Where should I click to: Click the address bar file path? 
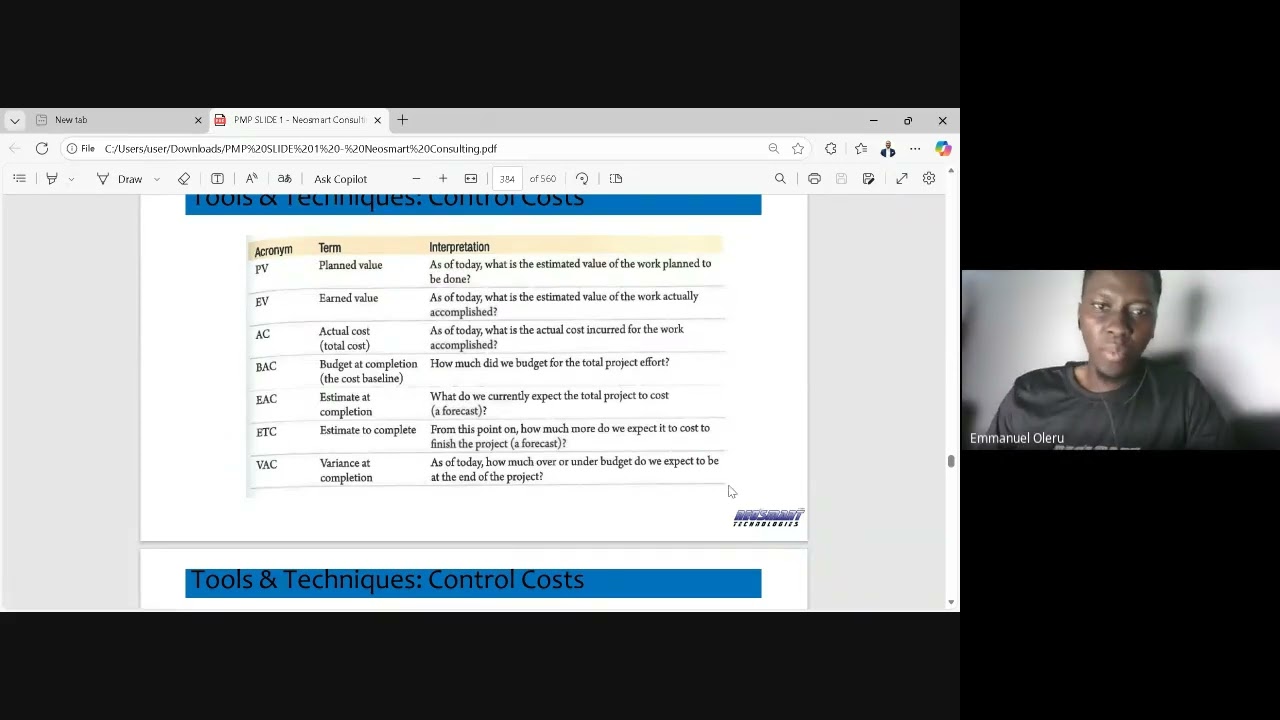301,149
